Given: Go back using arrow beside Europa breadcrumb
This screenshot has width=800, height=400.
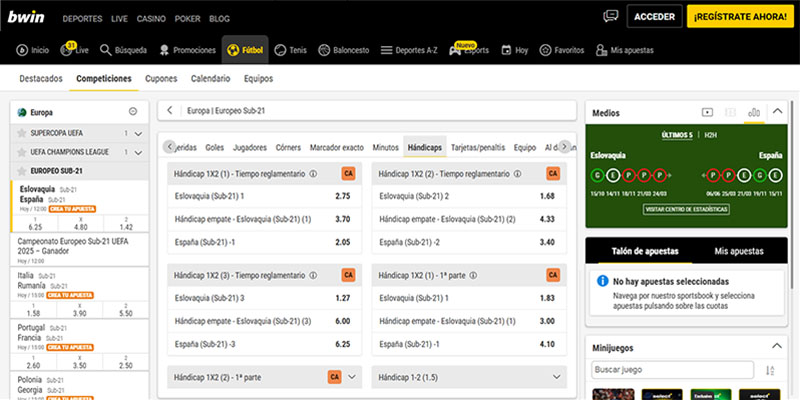Looking at the screenshot, I should click(x=170, y=110).
